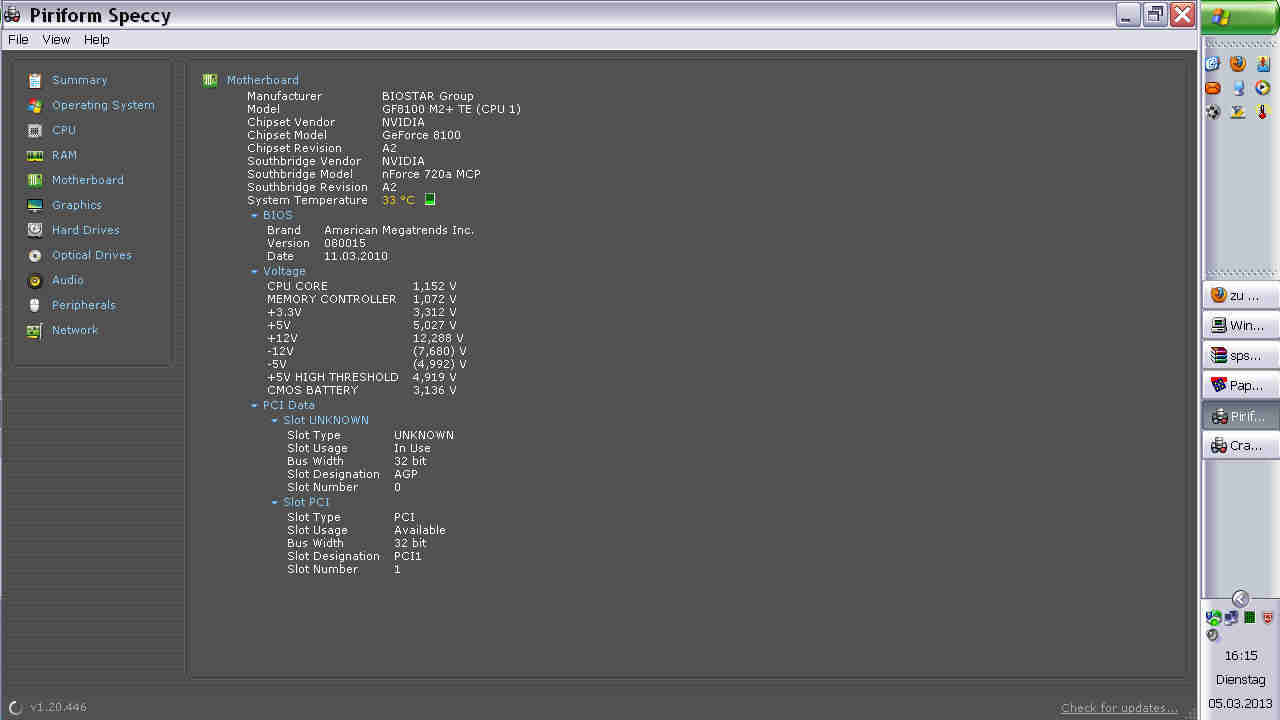
Task: Click the American Megatrends Inc. brand value
Action: (x=399, y=230)
